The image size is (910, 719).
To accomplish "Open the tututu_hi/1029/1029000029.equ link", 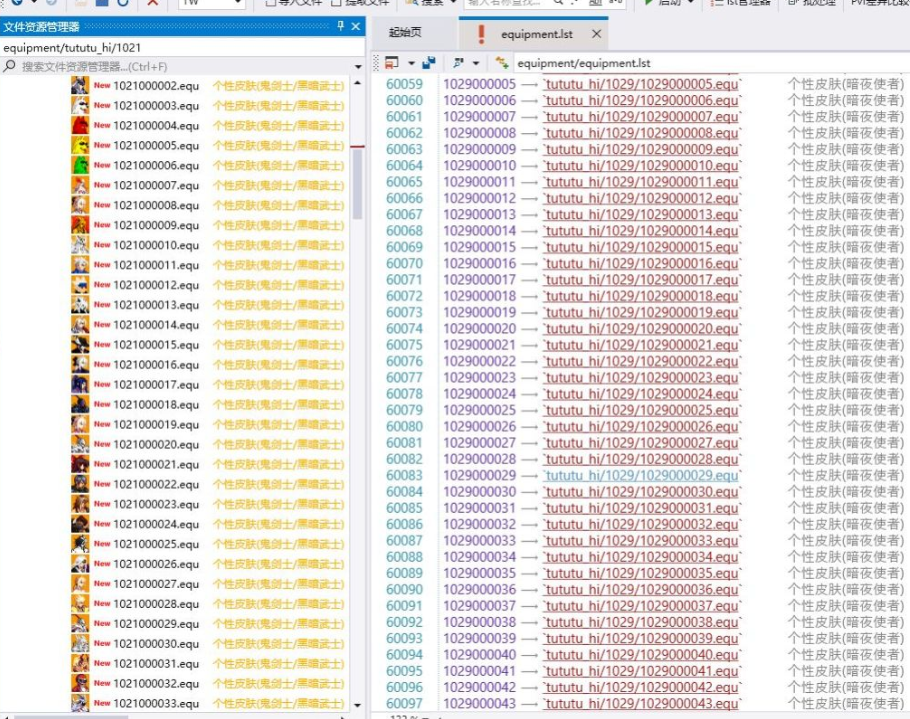I will coord(641,476).
